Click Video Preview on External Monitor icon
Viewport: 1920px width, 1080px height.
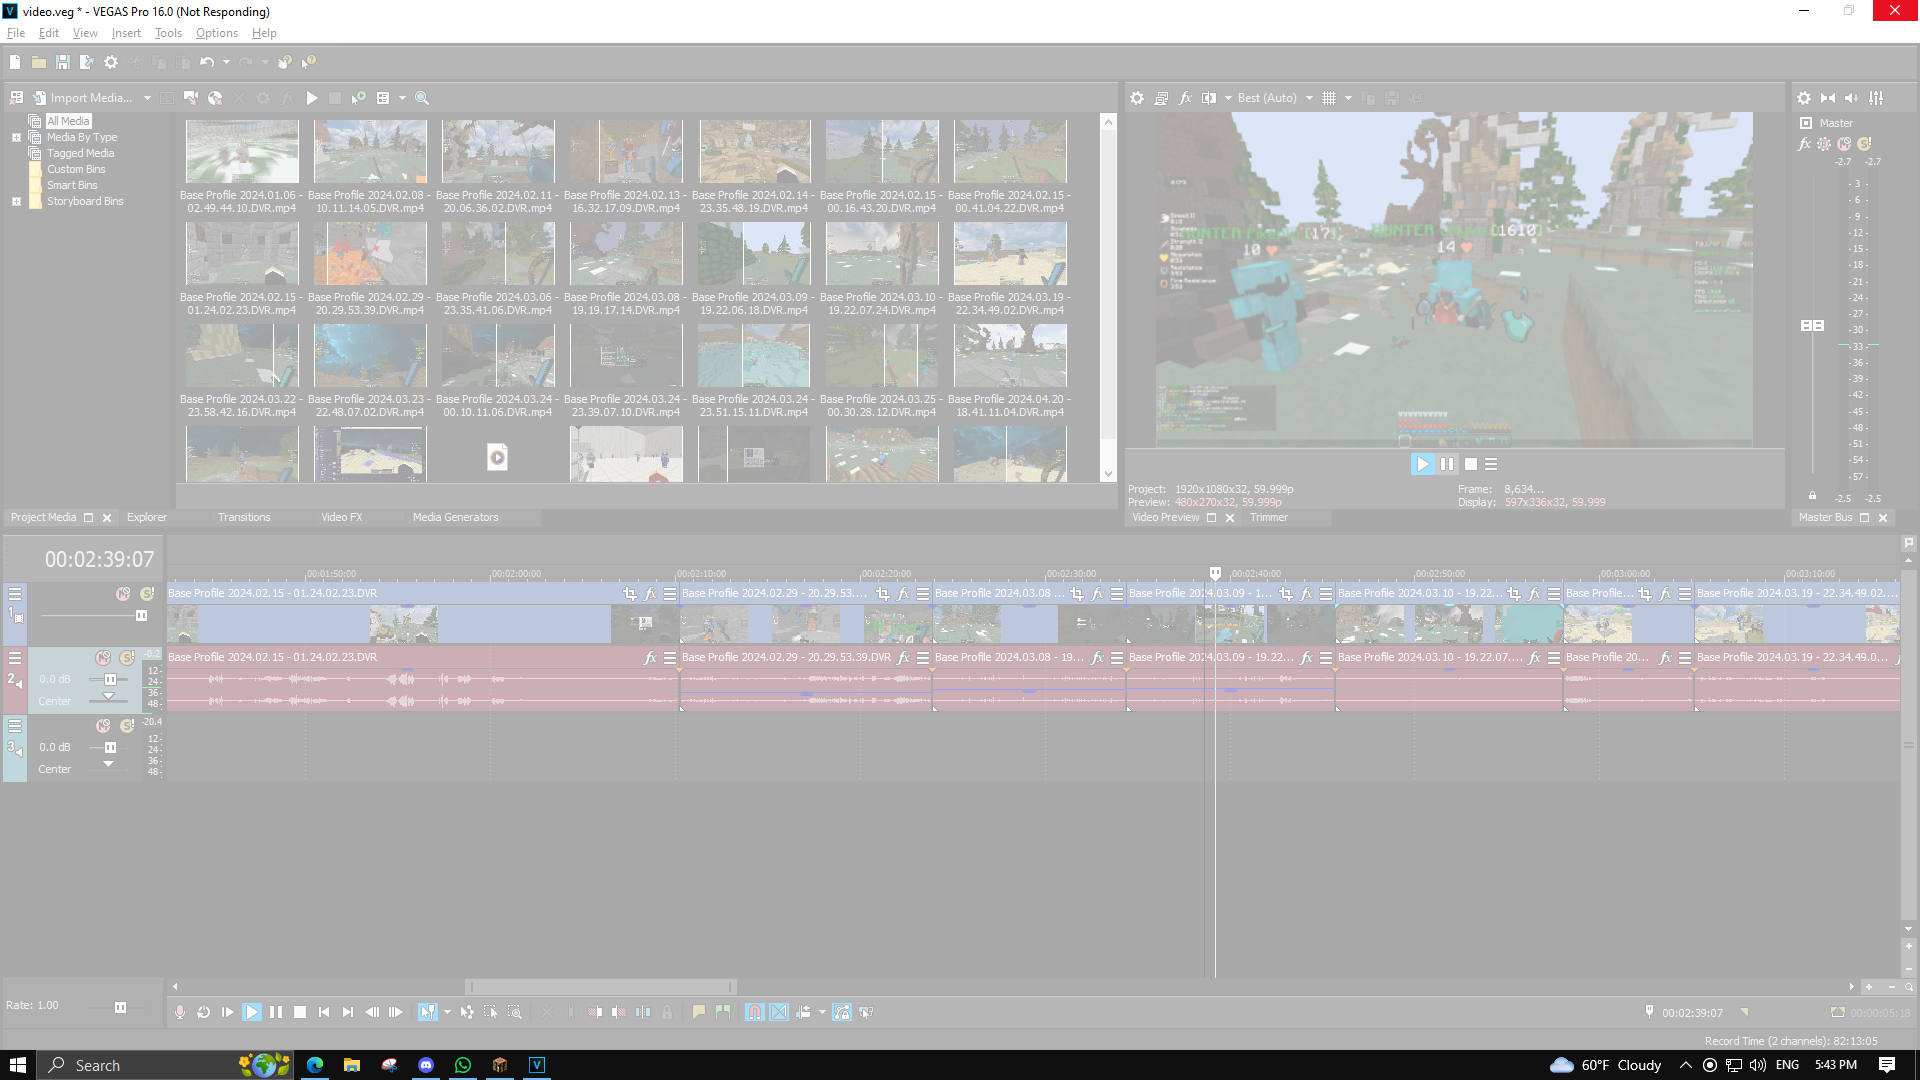click(1161, 98)
